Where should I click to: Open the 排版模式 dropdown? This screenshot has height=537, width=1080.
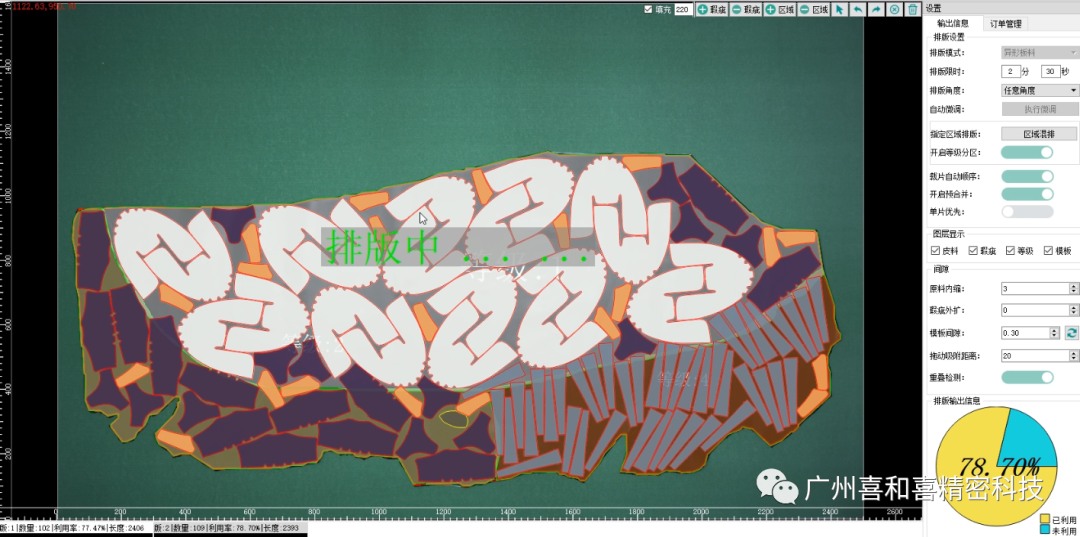click(1039, 52)
